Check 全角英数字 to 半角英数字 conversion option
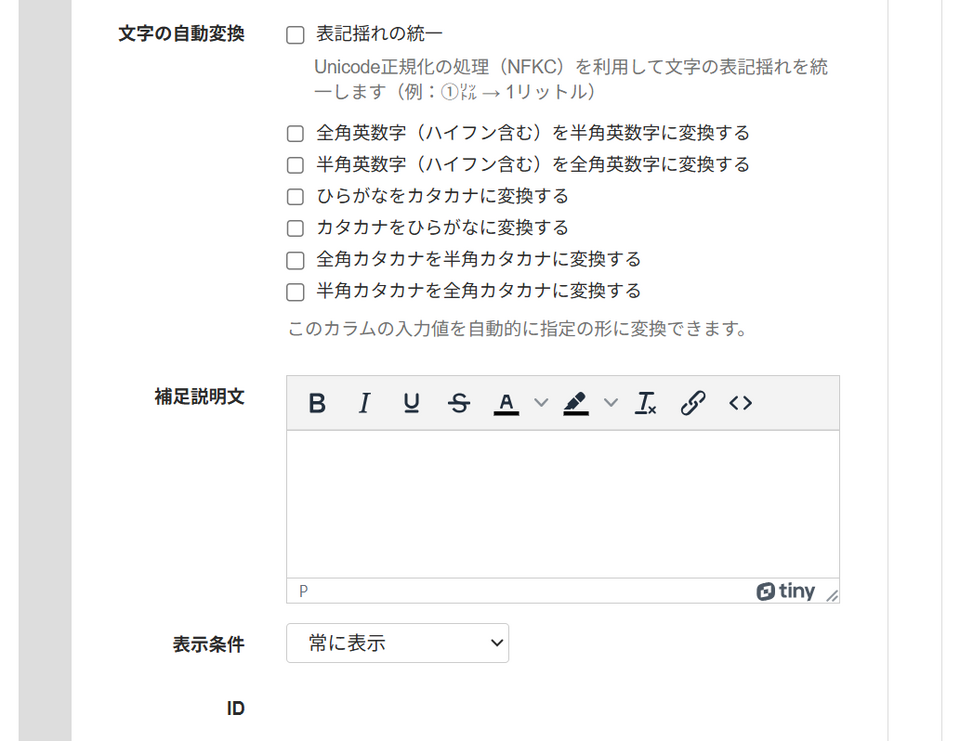The height and width of the screenshot is (741, 960). 295,133
